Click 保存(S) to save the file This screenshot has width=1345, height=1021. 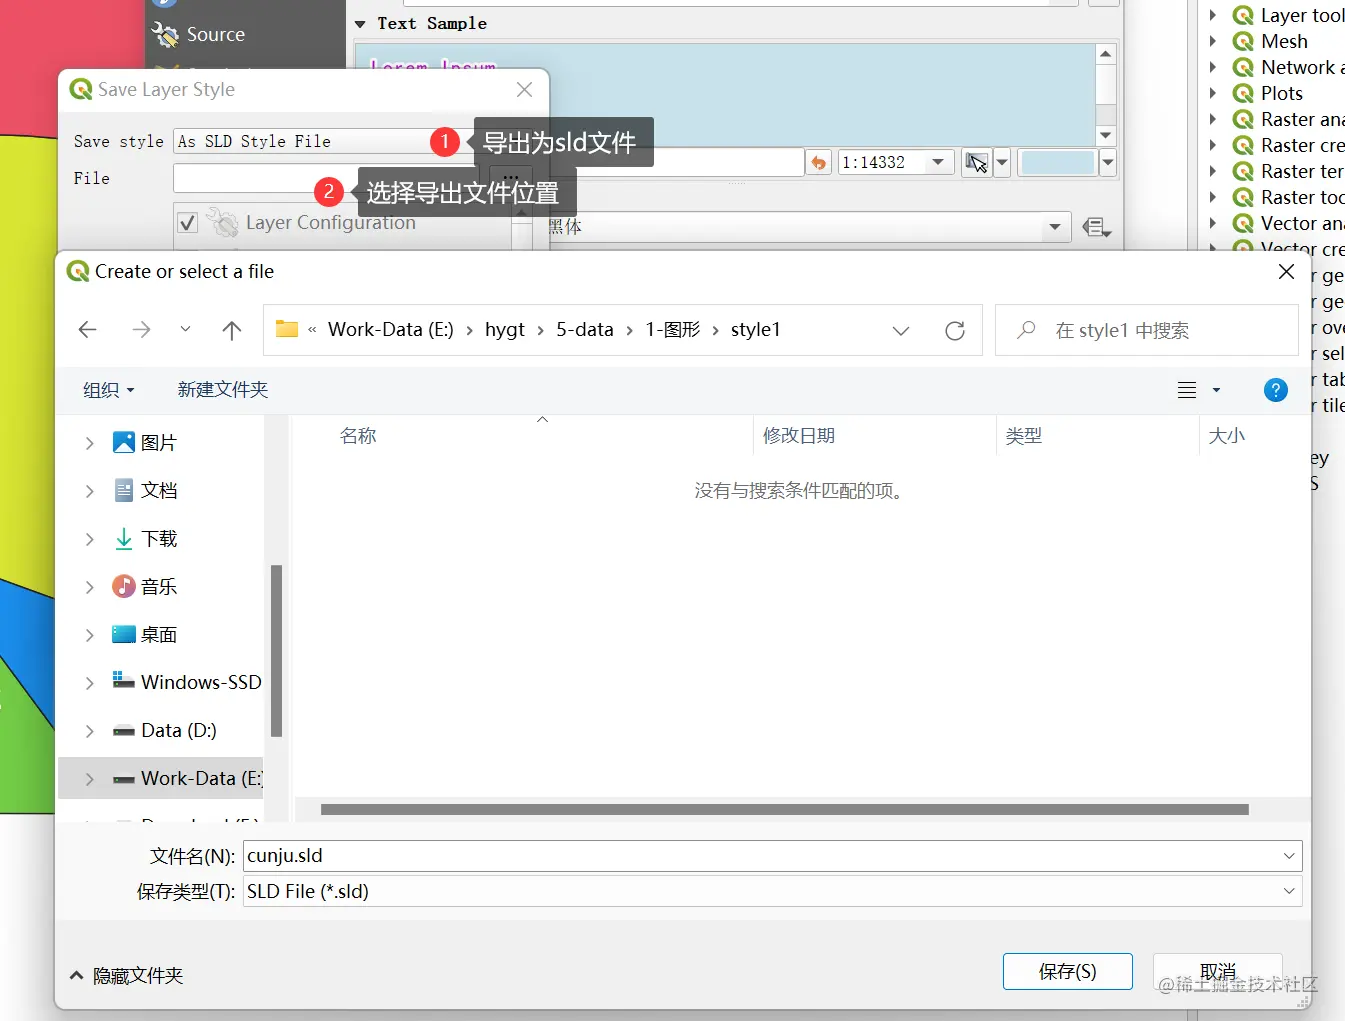pos(1068,971)
